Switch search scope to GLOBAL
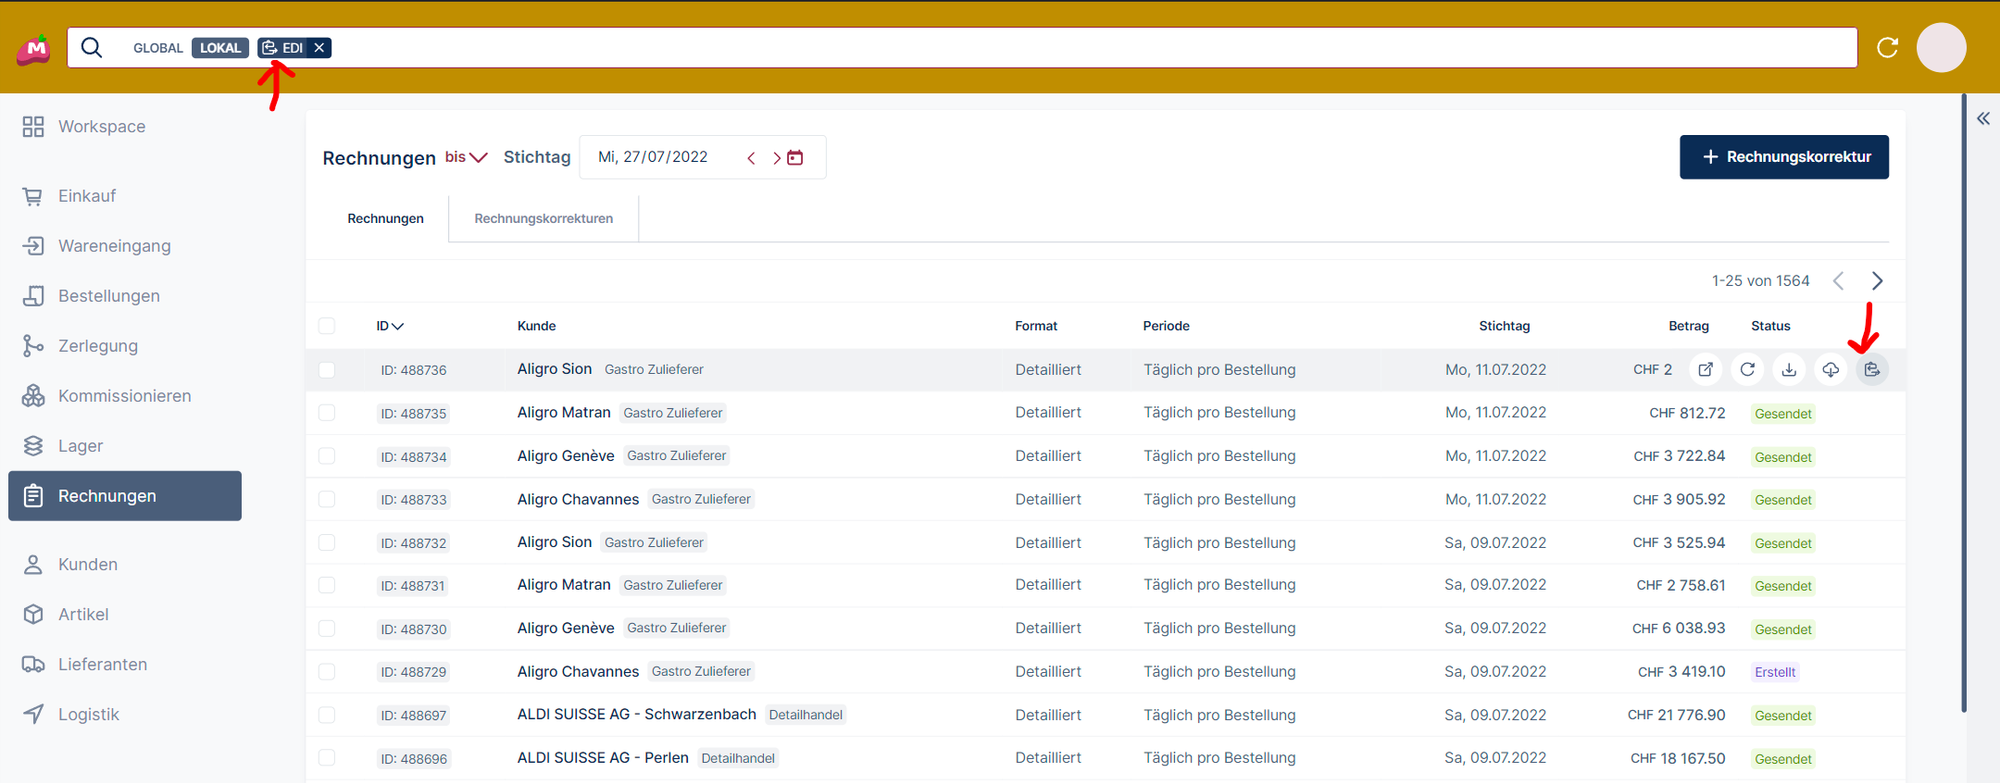 click(x=158, y=48)
